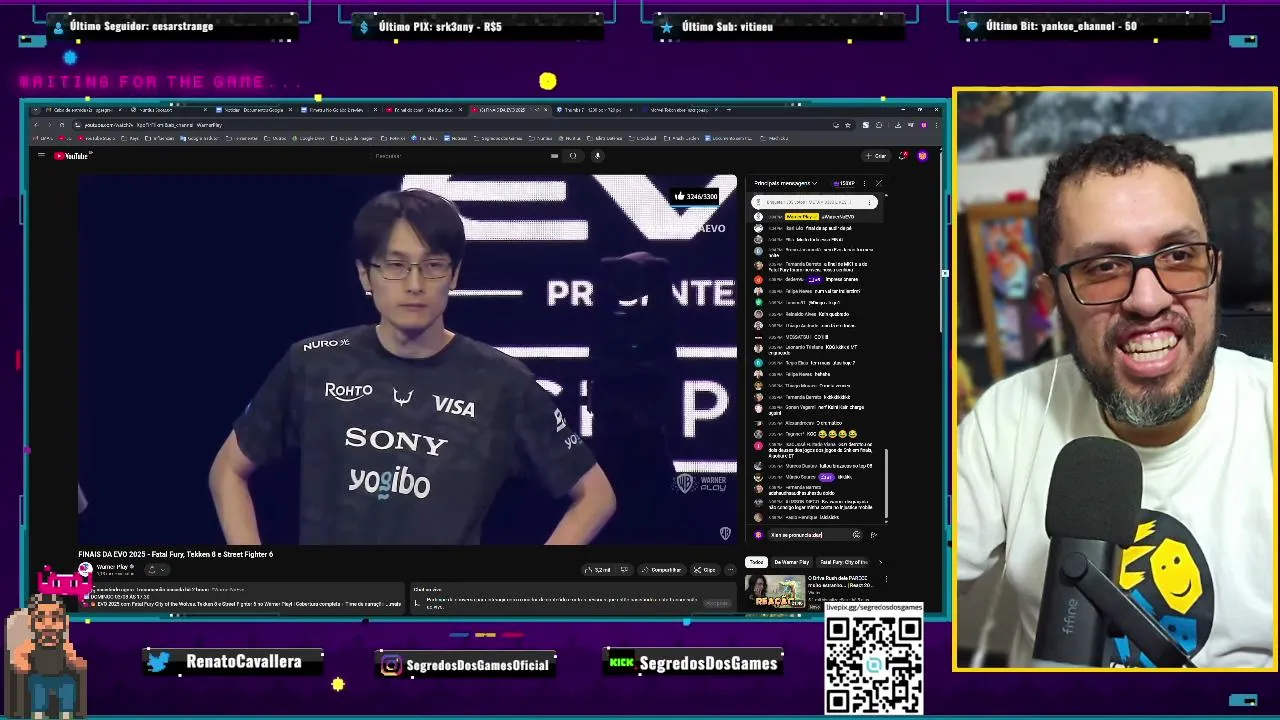Open the YouTube hamburger guide menu
Image resolution: width=1280 pixels, height=720 pixels.
point(41,155)
